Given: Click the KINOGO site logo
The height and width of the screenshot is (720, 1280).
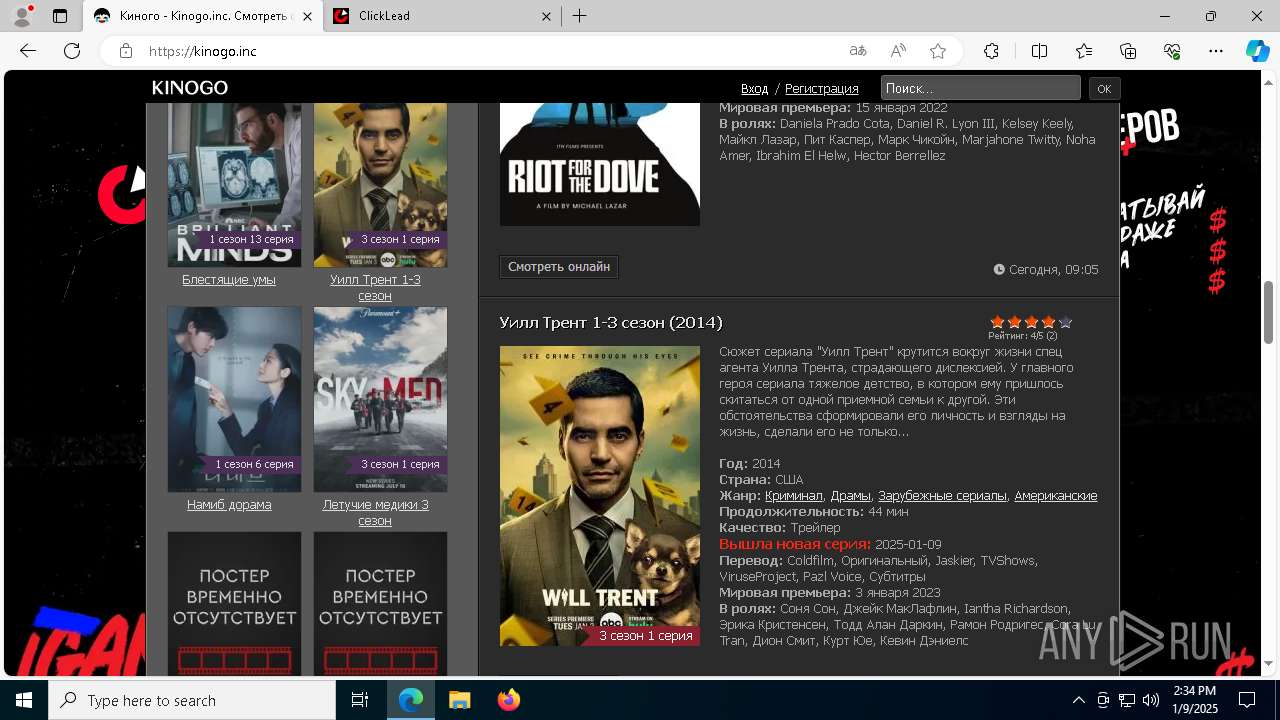Looking at the screenshot, I should click(190, 88).
